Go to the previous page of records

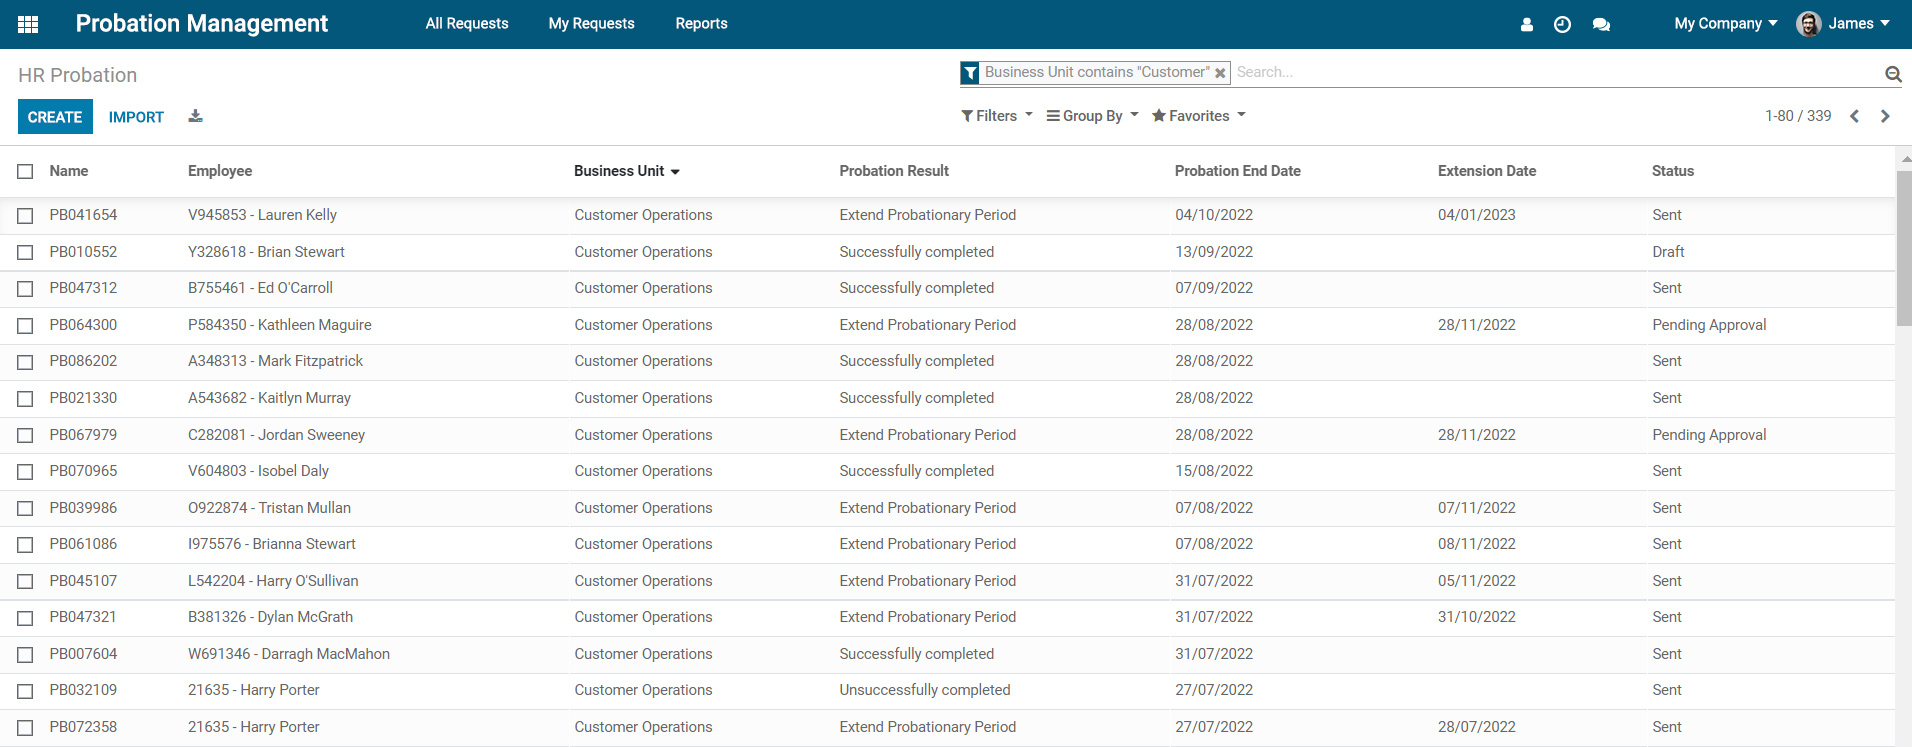click(1854, 116)
